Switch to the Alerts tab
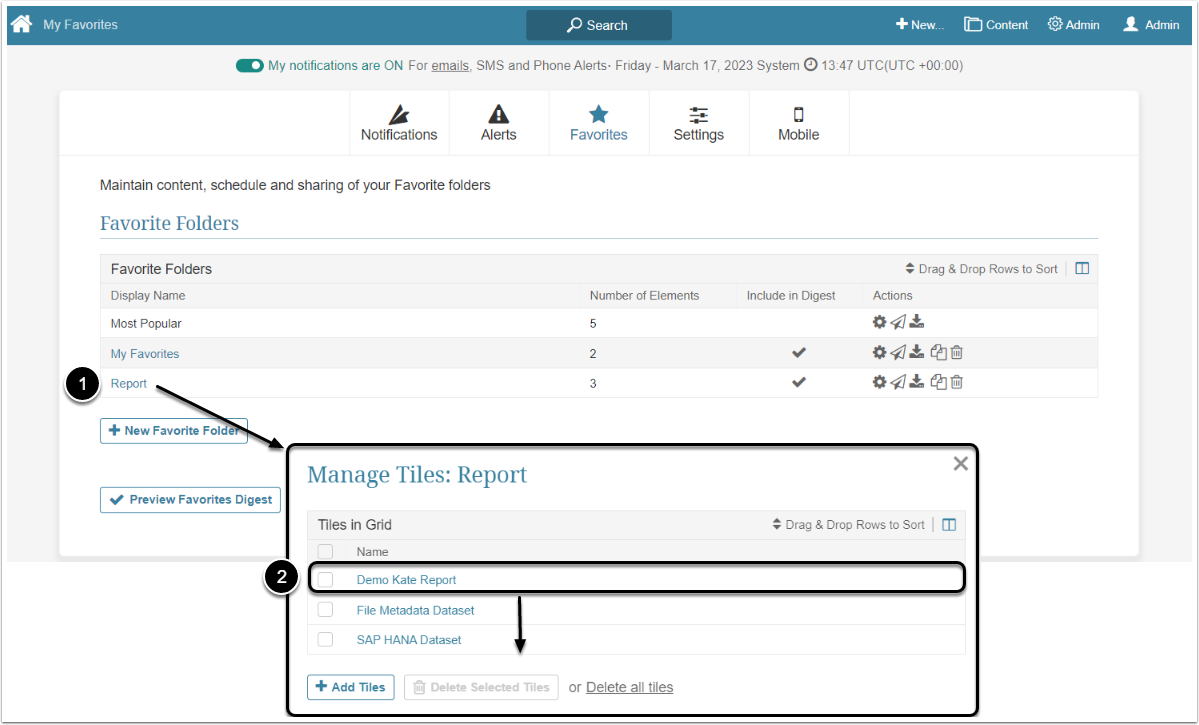This screenshot has height=725, width=1199. click(x=499, y=124)
